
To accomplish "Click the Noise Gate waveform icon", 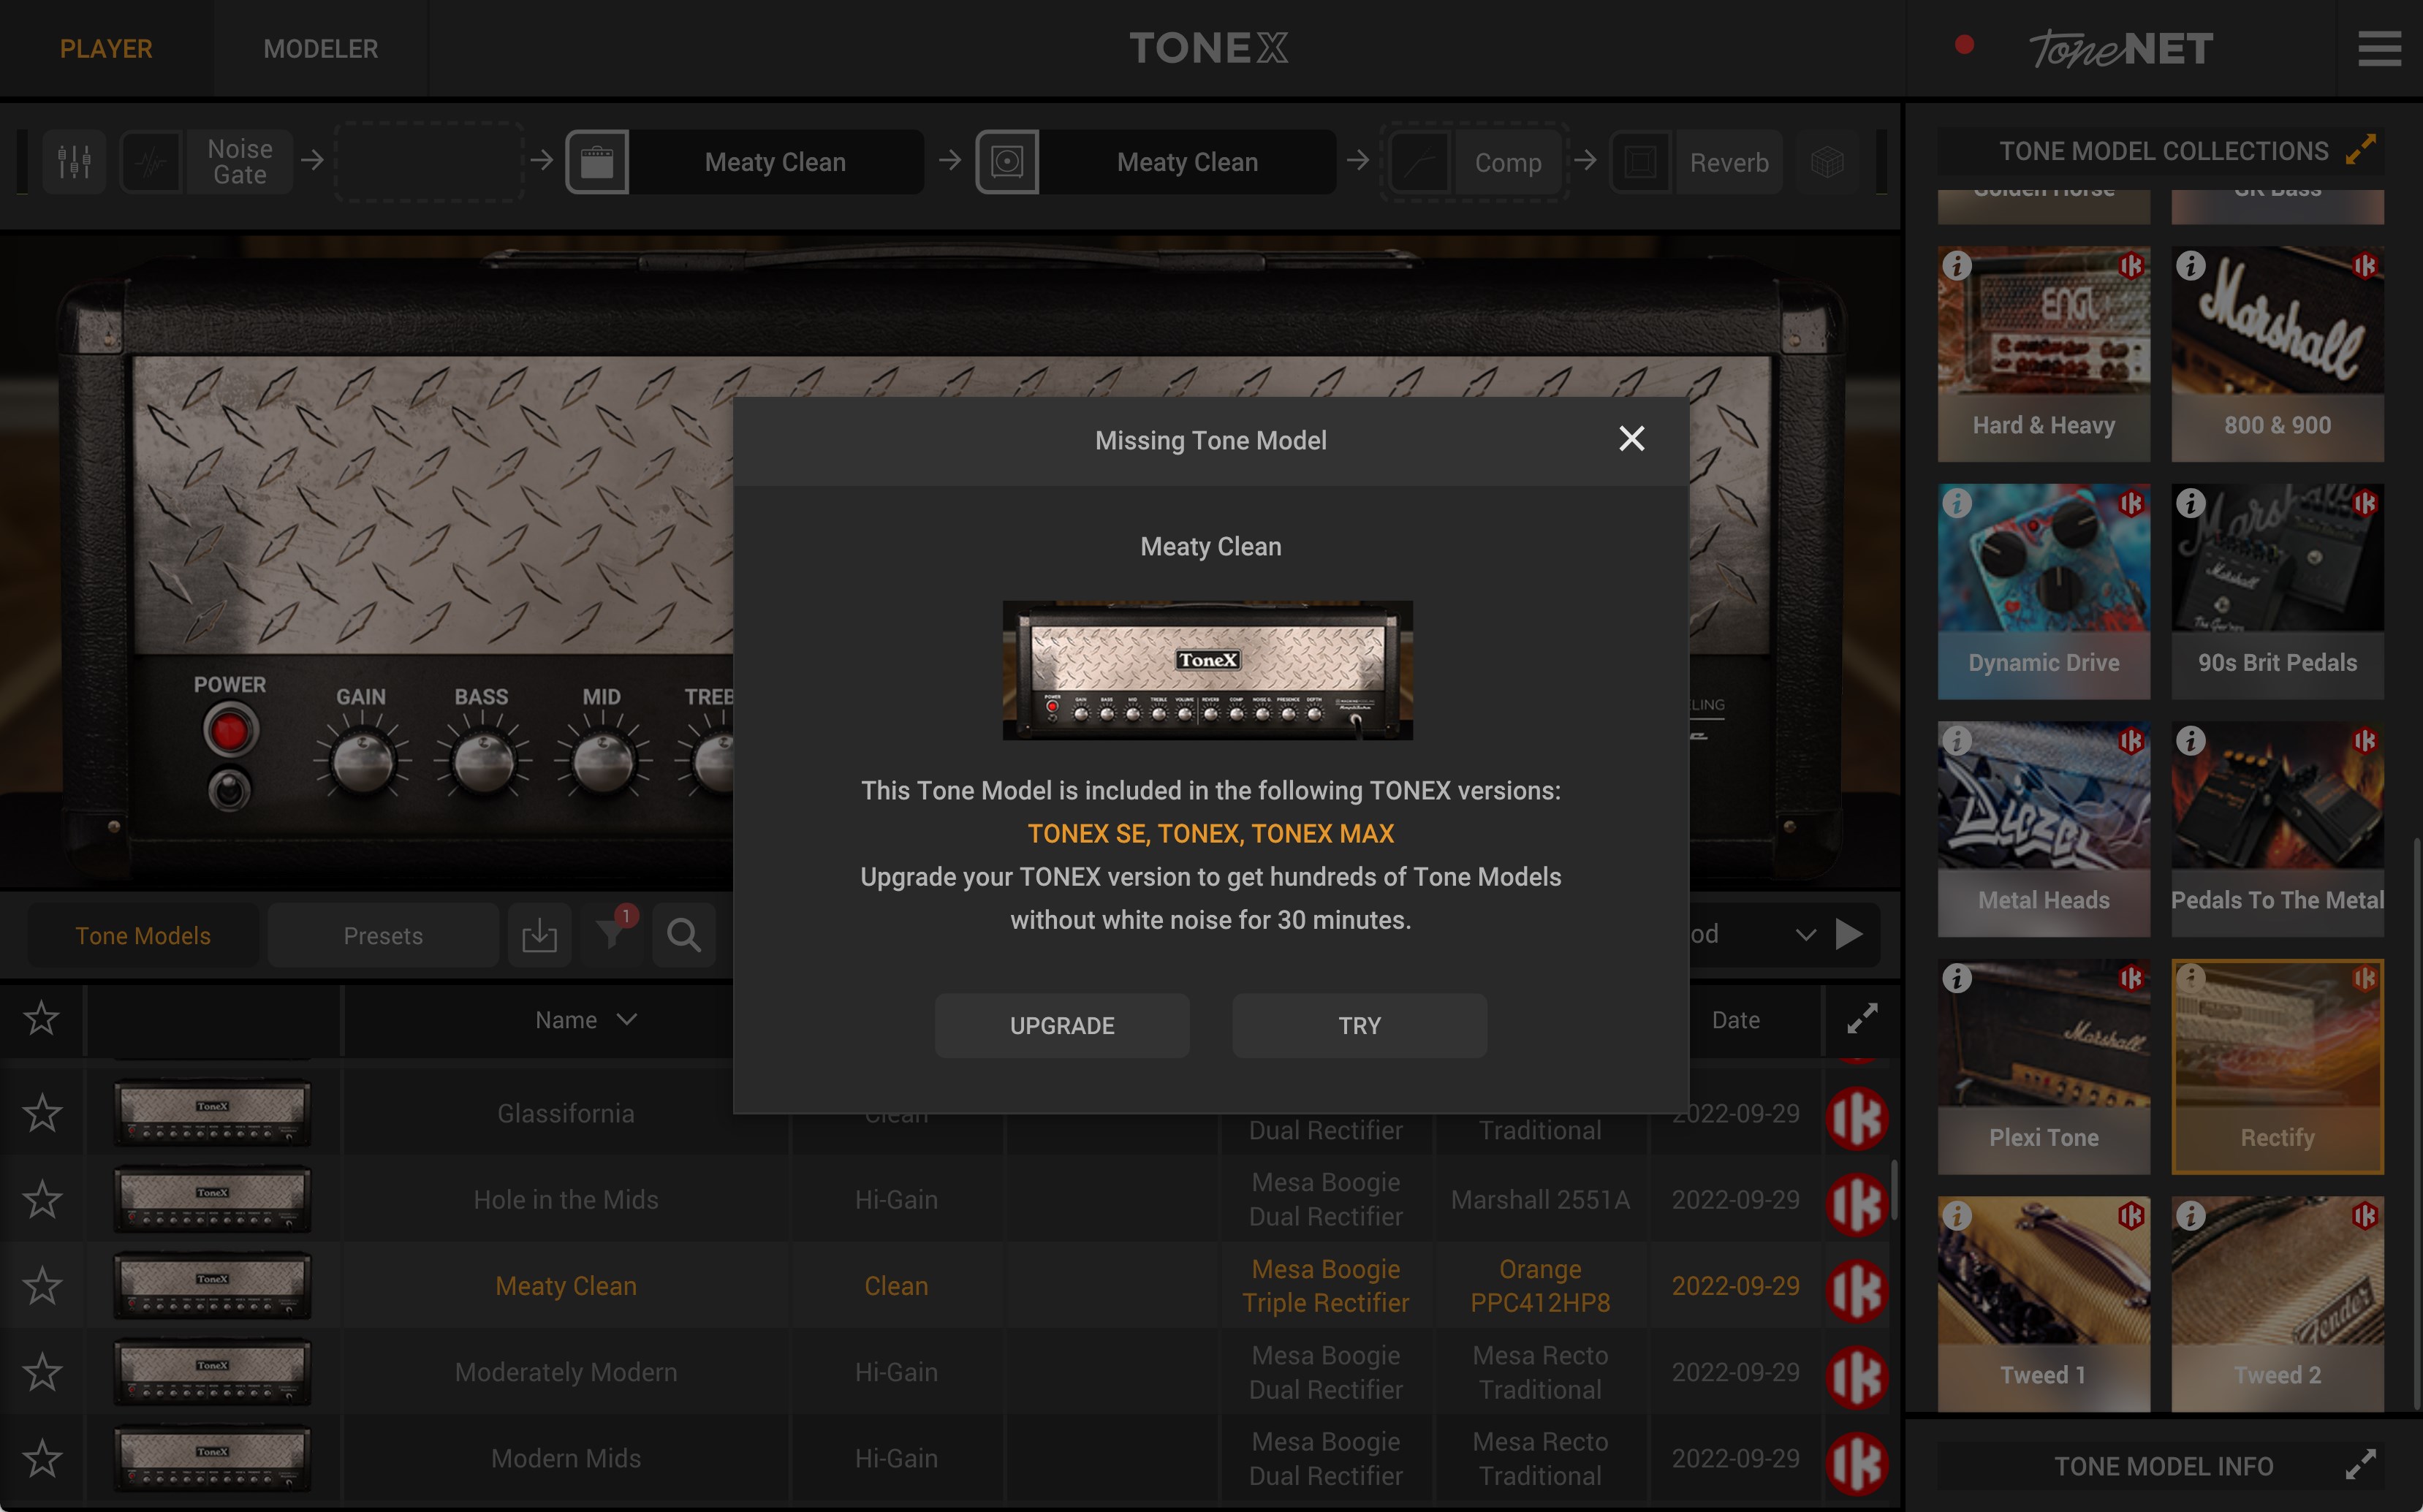I will [x=151, y=161].
